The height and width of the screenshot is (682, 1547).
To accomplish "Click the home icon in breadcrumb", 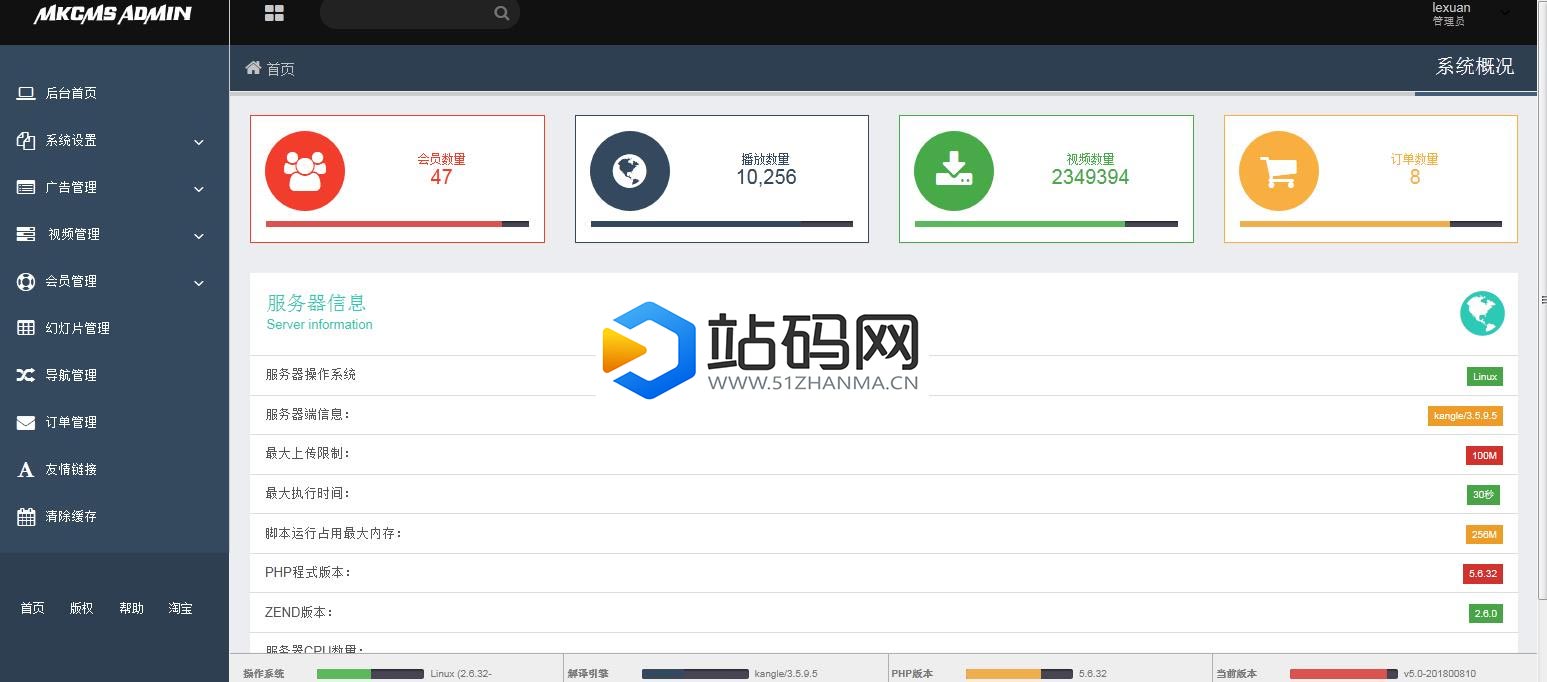I will click(x=253, y=68).
